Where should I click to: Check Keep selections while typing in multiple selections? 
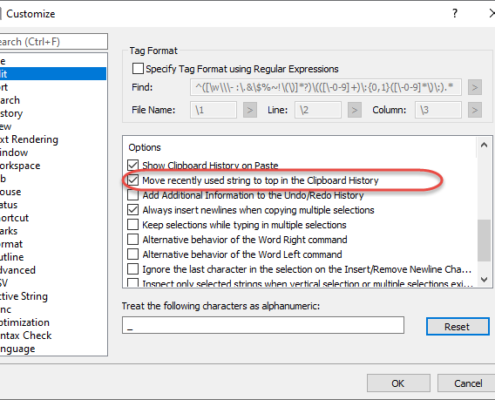[133, 225]
